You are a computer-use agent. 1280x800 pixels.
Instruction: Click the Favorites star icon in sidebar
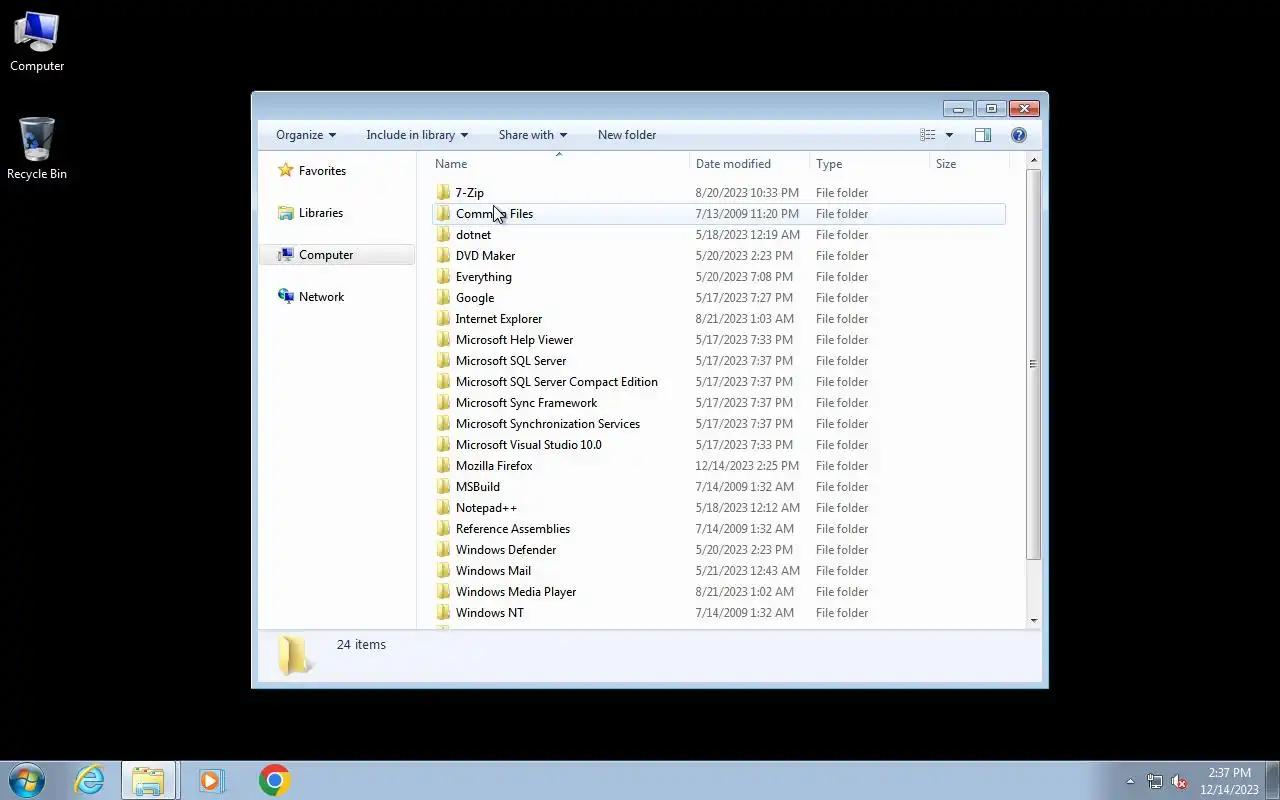[286, 170]
